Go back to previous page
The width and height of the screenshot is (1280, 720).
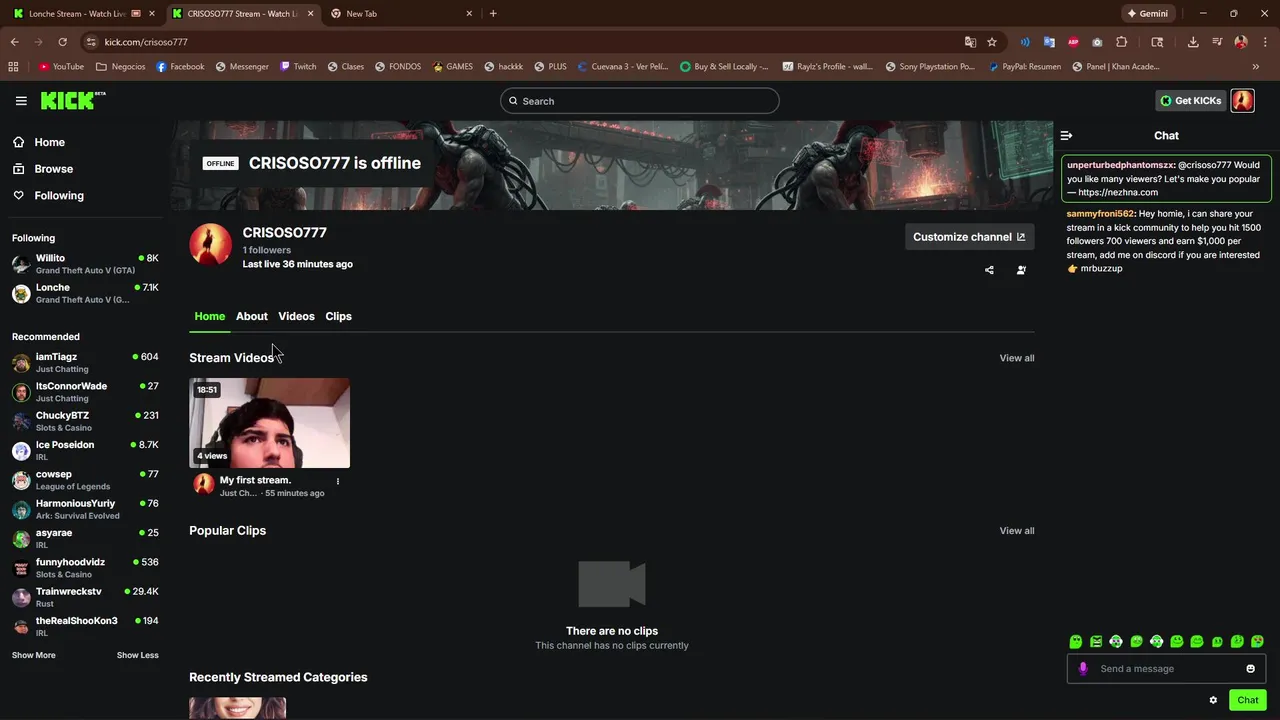click(14, 42)
